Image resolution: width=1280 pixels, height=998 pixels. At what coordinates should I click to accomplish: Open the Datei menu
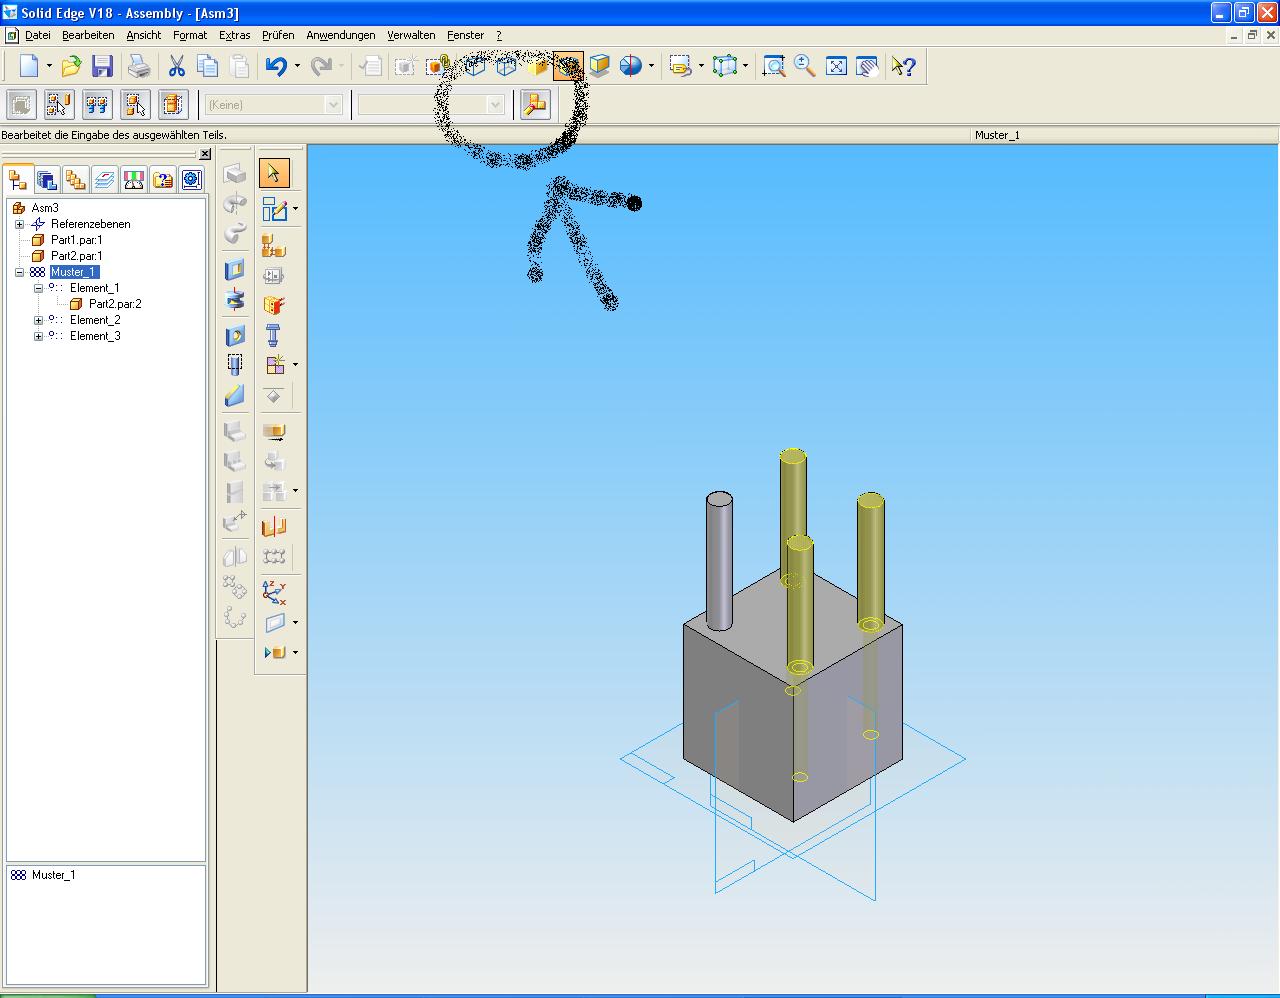tap(38, 35)
